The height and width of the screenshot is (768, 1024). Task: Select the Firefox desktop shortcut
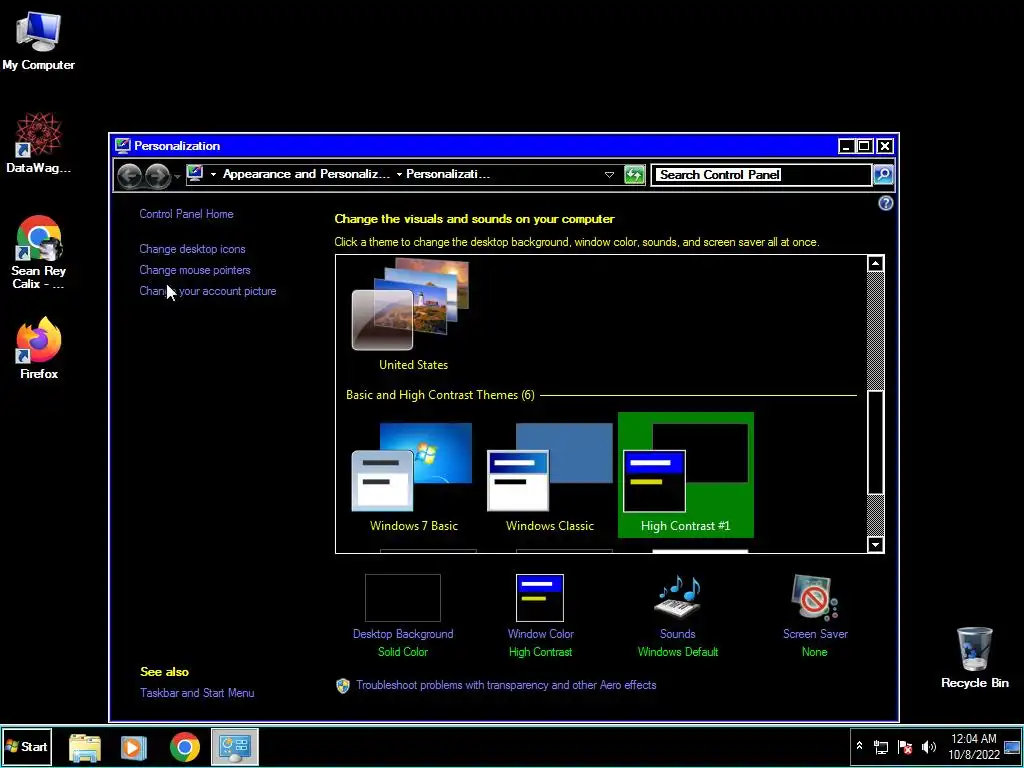(39, 348)
